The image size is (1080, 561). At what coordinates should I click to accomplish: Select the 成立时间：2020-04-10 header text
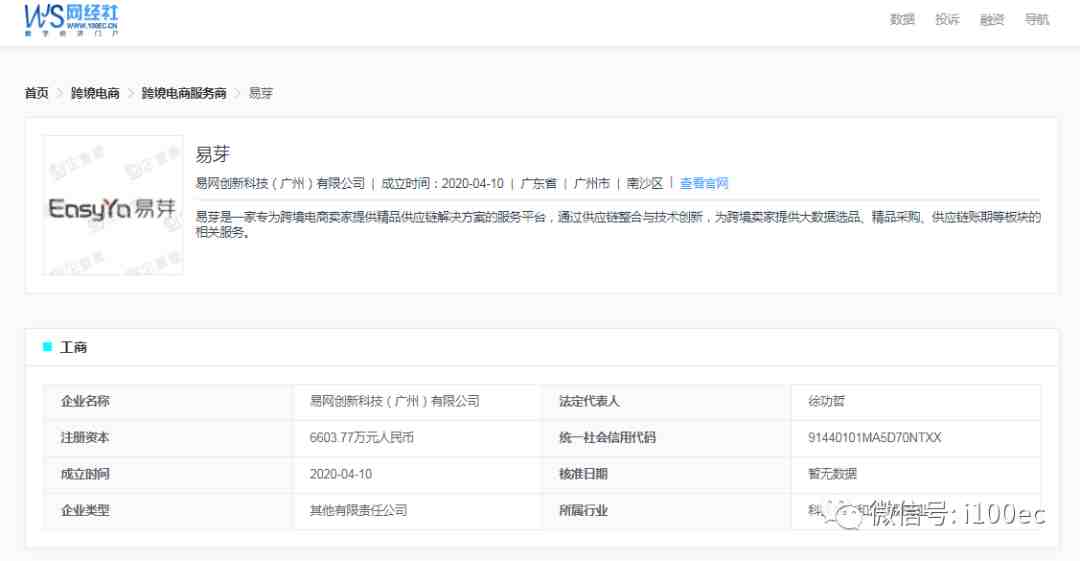442,183
